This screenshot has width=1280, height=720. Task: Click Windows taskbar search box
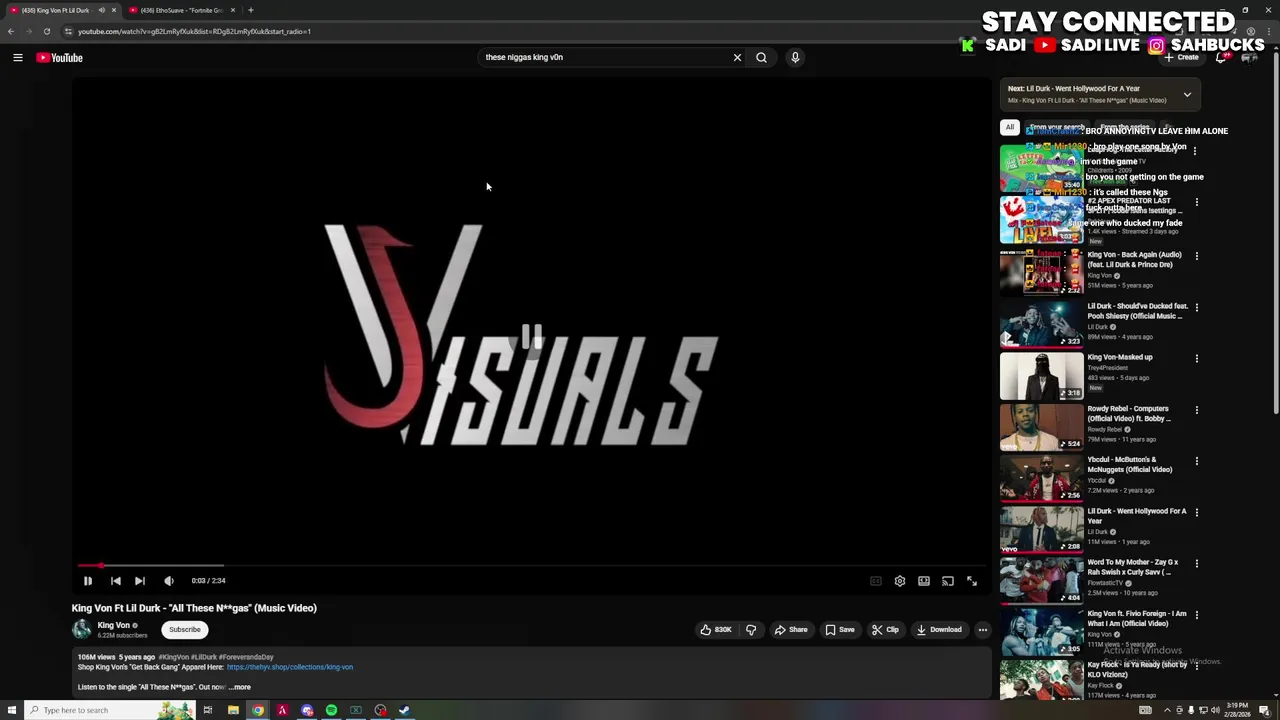click(x=108, y=710)
